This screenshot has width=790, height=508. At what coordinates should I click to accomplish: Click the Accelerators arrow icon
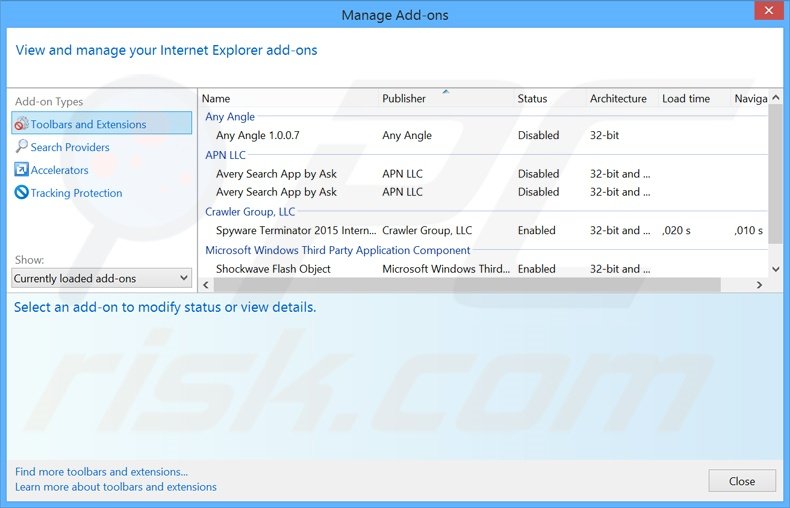[21, 169]
